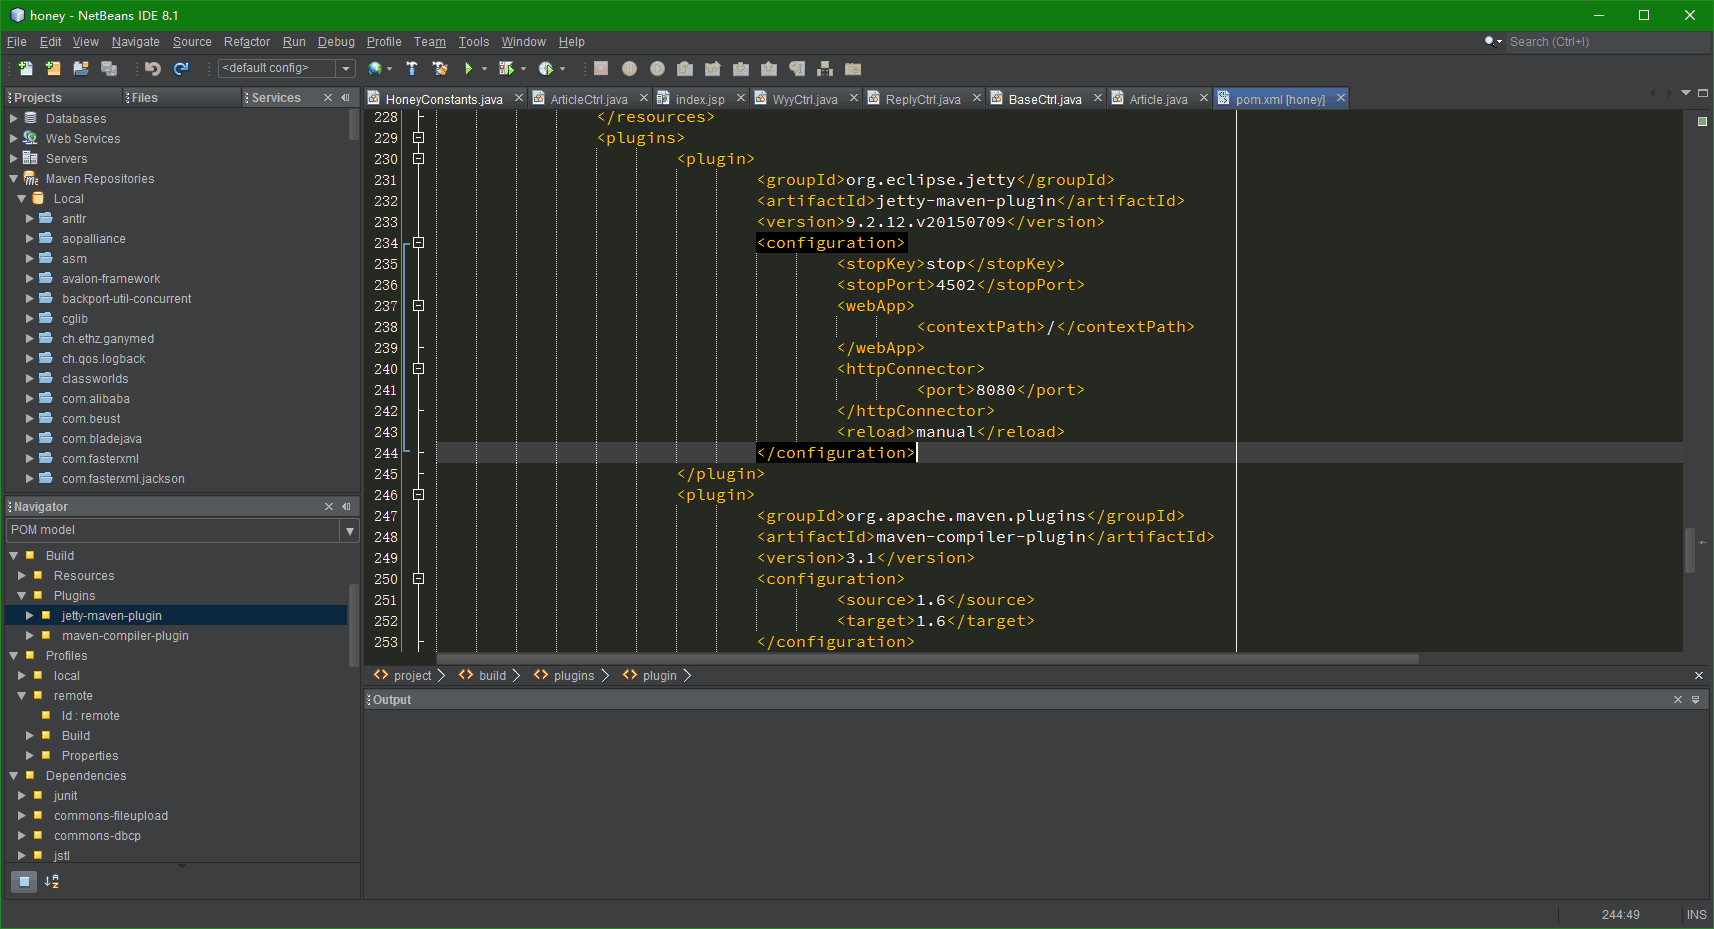Click the New File toolbar icon
The image size is (1714, 929).
point(25,69)
